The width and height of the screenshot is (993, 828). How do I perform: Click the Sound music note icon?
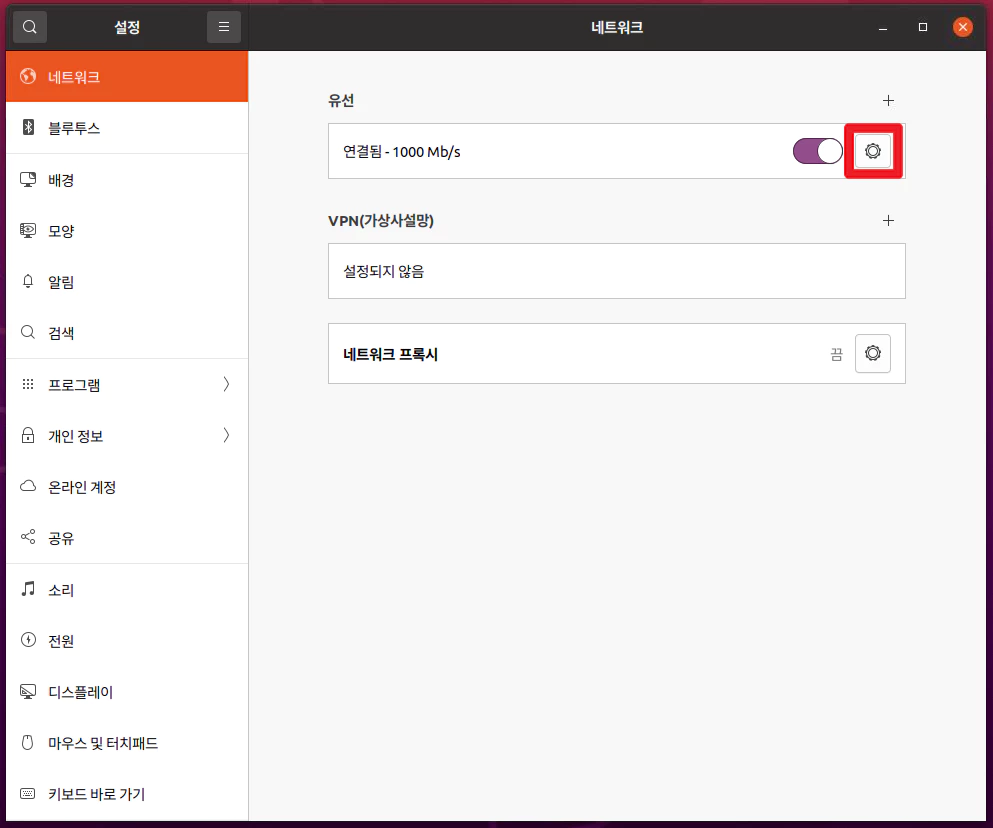tap(28, 589)
